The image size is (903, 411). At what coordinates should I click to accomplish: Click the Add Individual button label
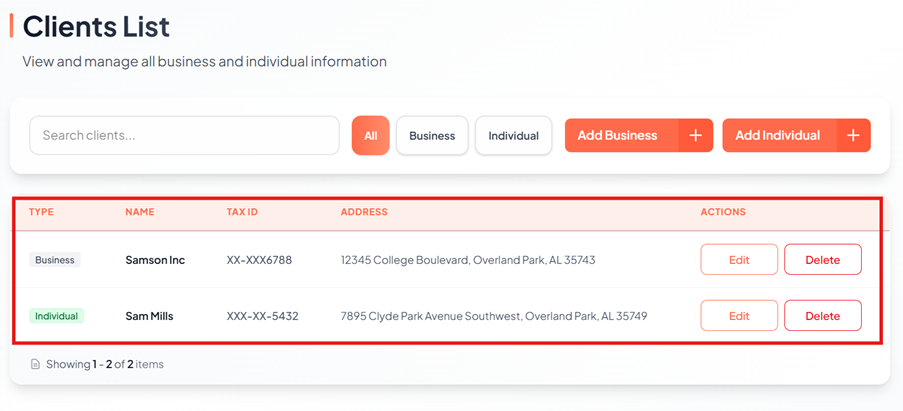pyautogui.click(x=778, y=136)
